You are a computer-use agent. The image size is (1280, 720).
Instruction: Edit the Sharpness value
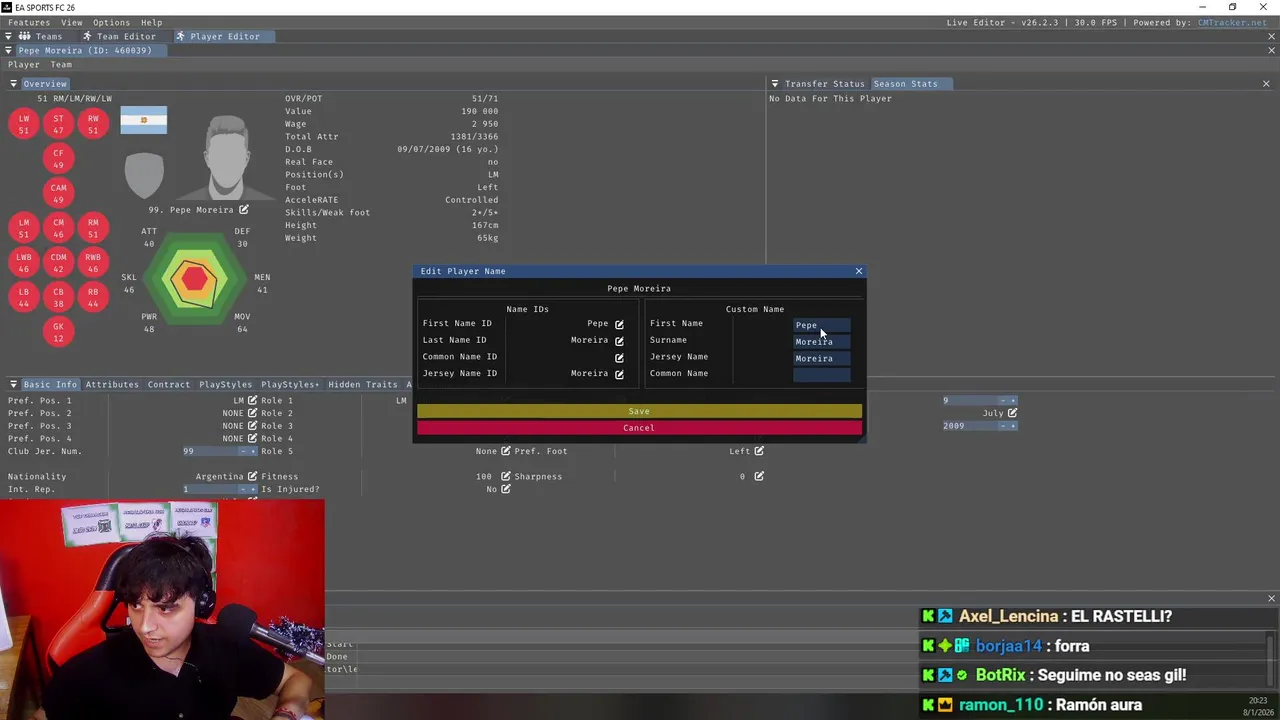click(x=759, y=477)
